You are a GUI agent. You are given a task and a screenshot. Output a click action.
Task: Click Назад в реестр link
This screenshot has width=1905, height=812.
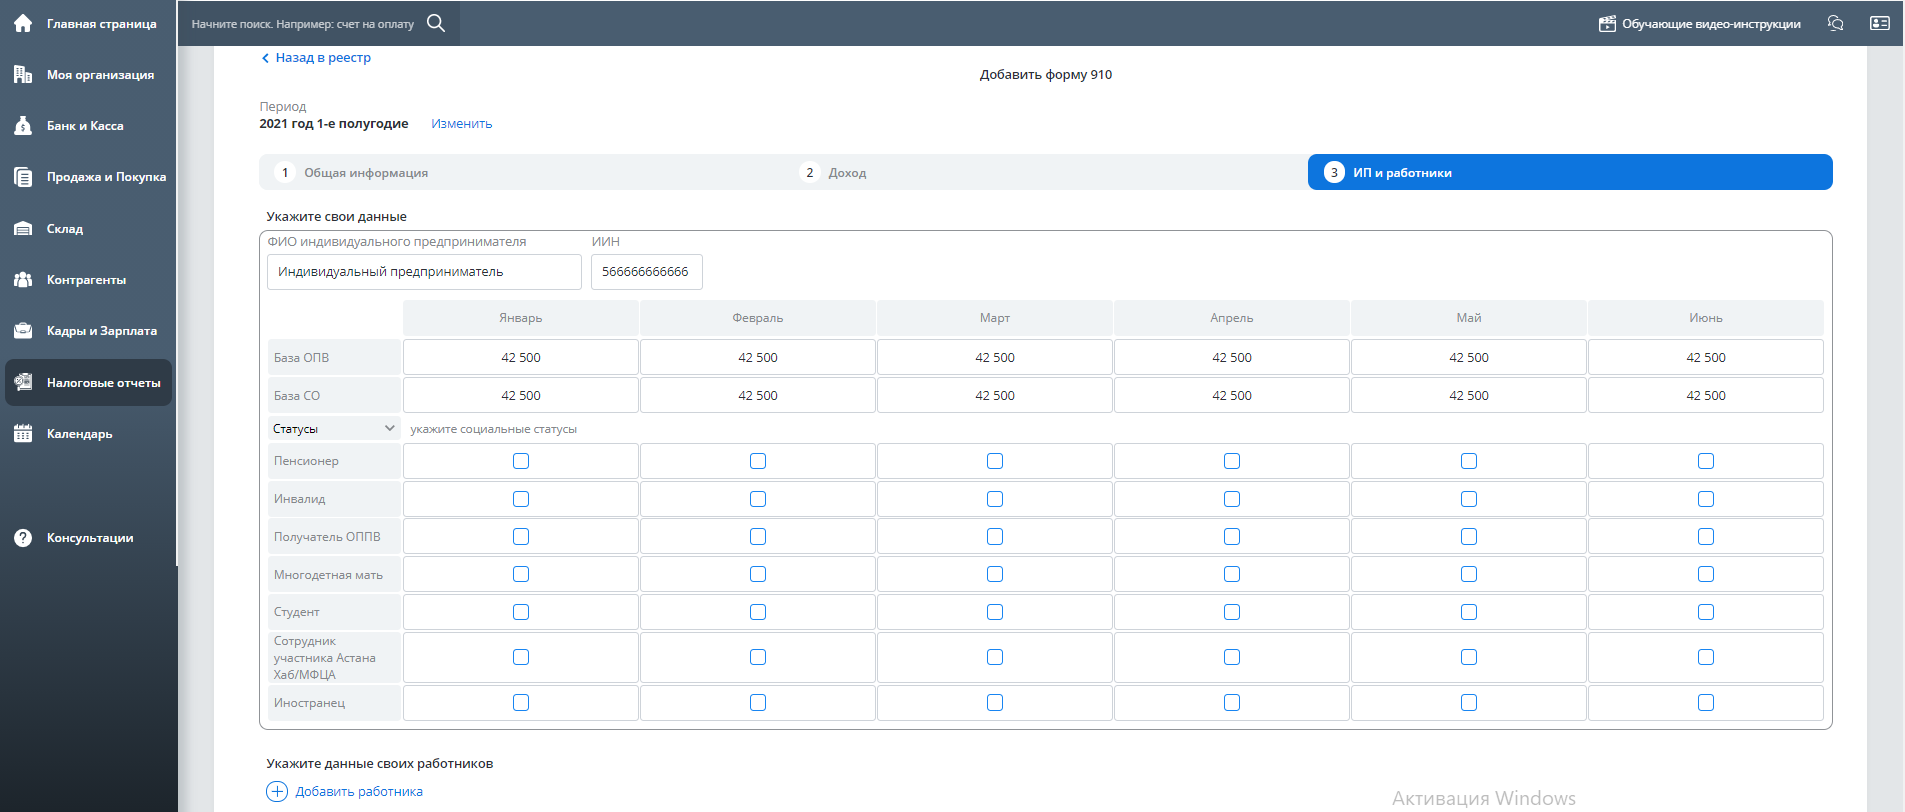pos(322,58)
